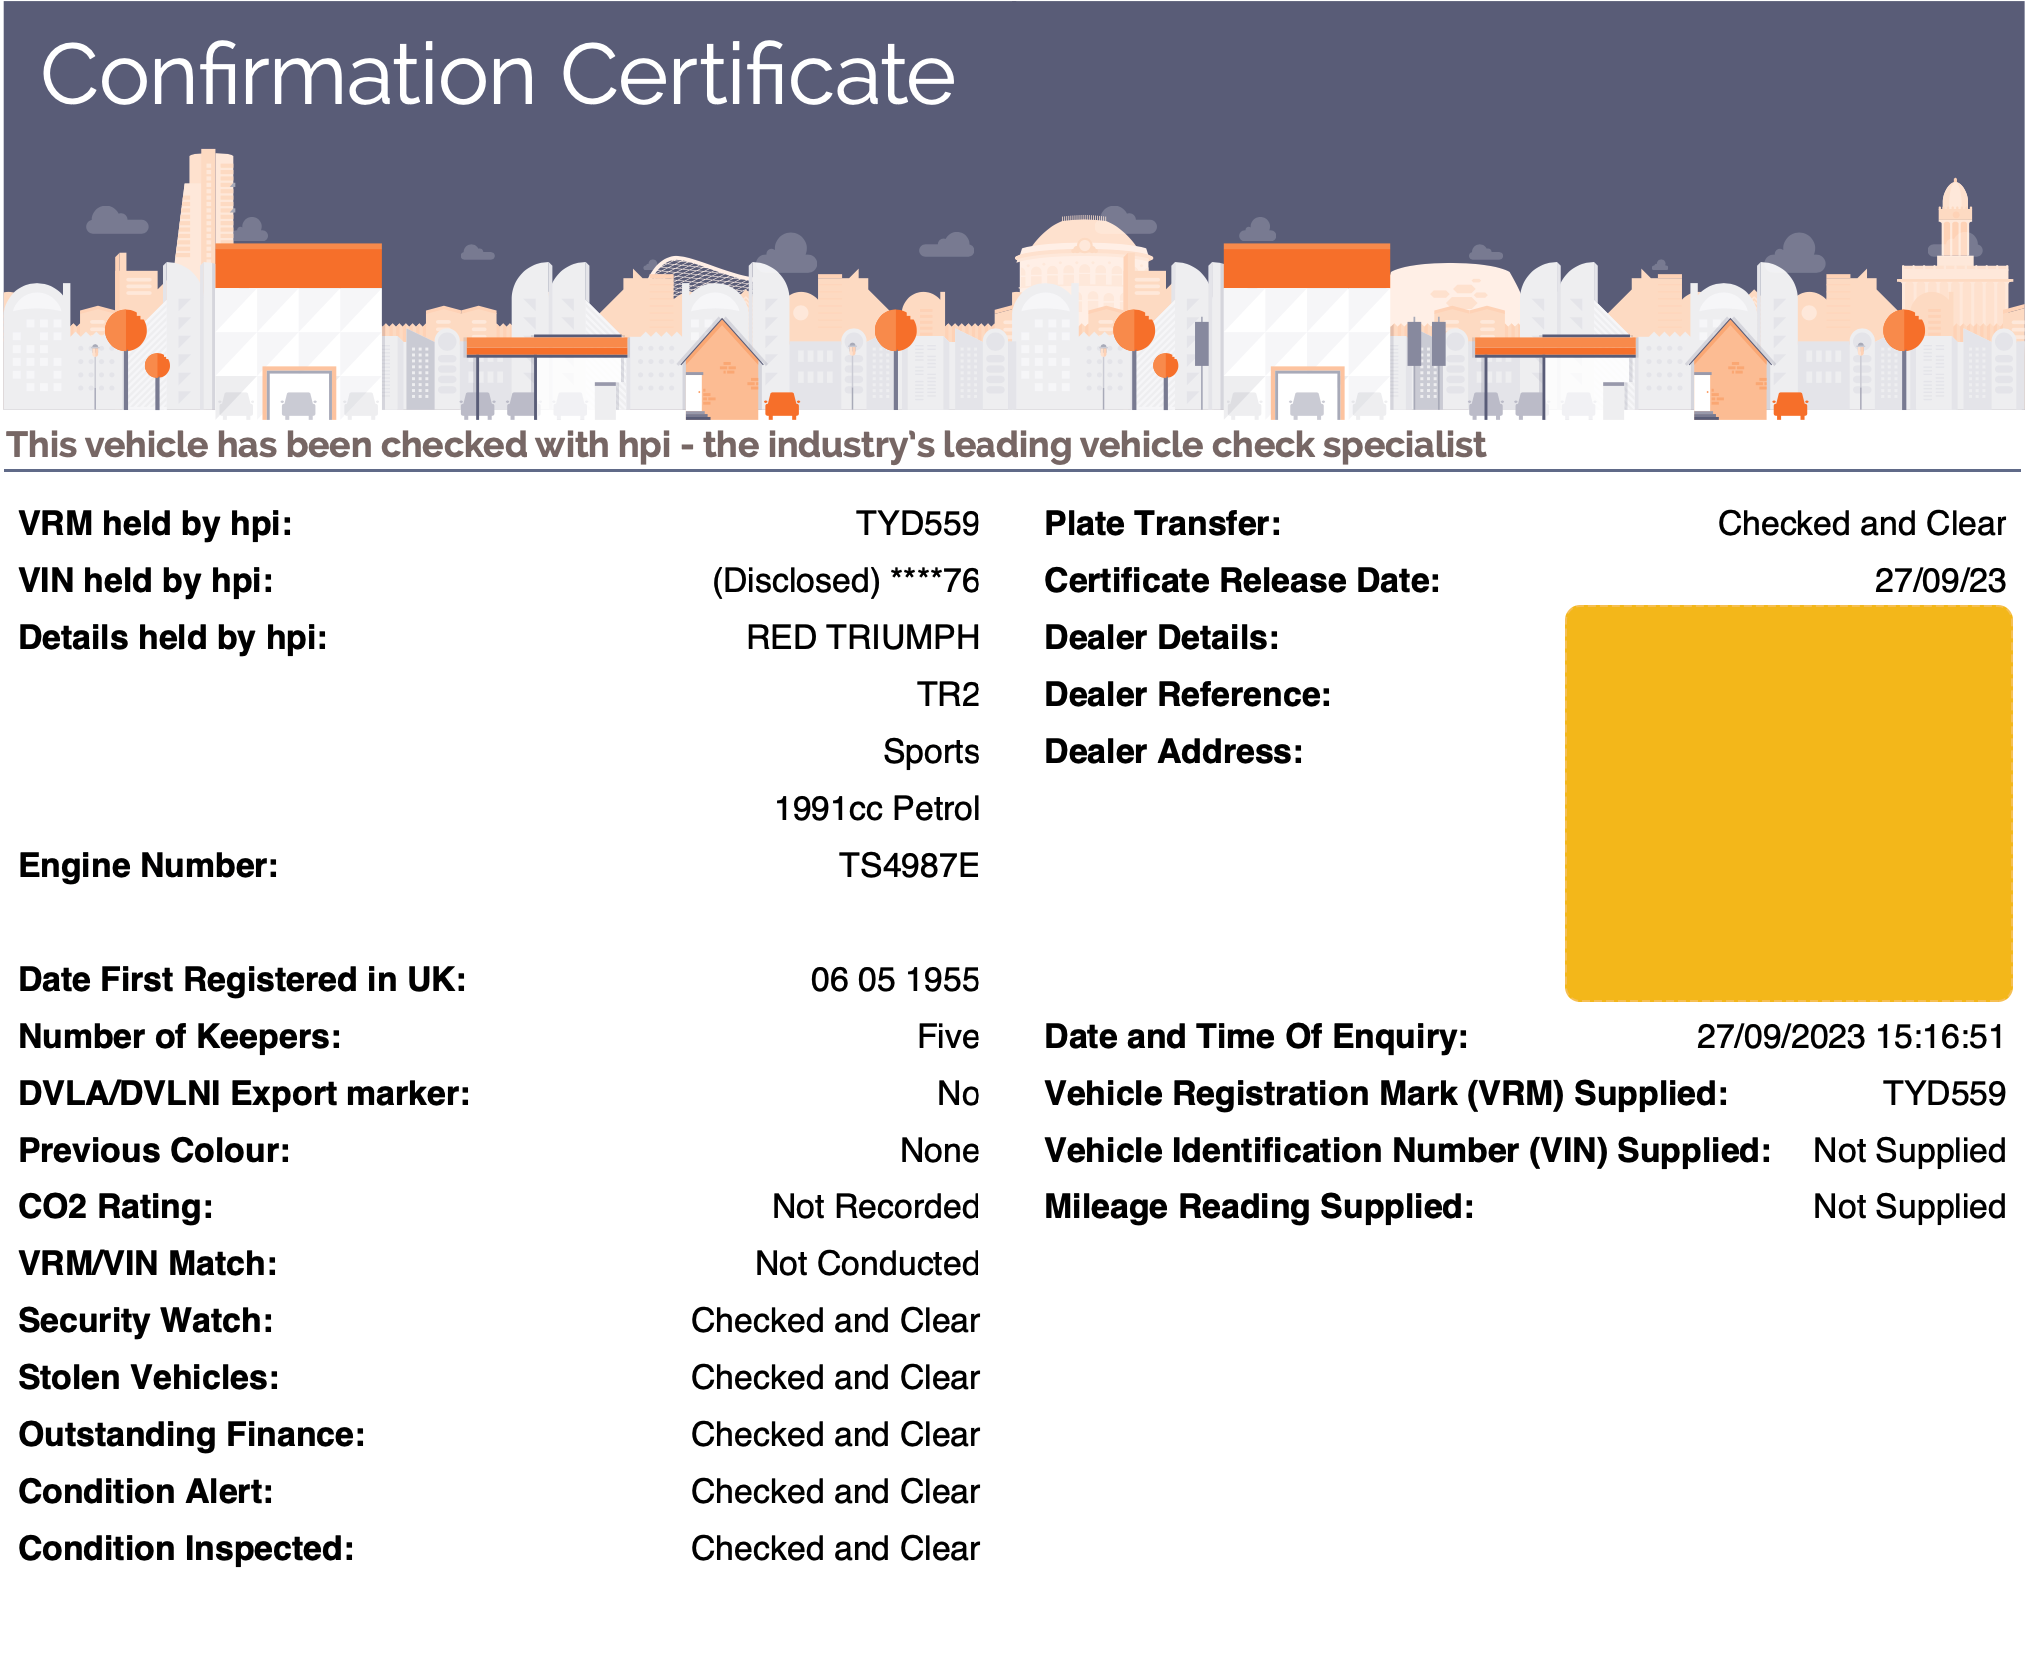Select the VIN held by hpi label
The width and height of the screenshot is (2030, 1656).
[x=146, y=580]
